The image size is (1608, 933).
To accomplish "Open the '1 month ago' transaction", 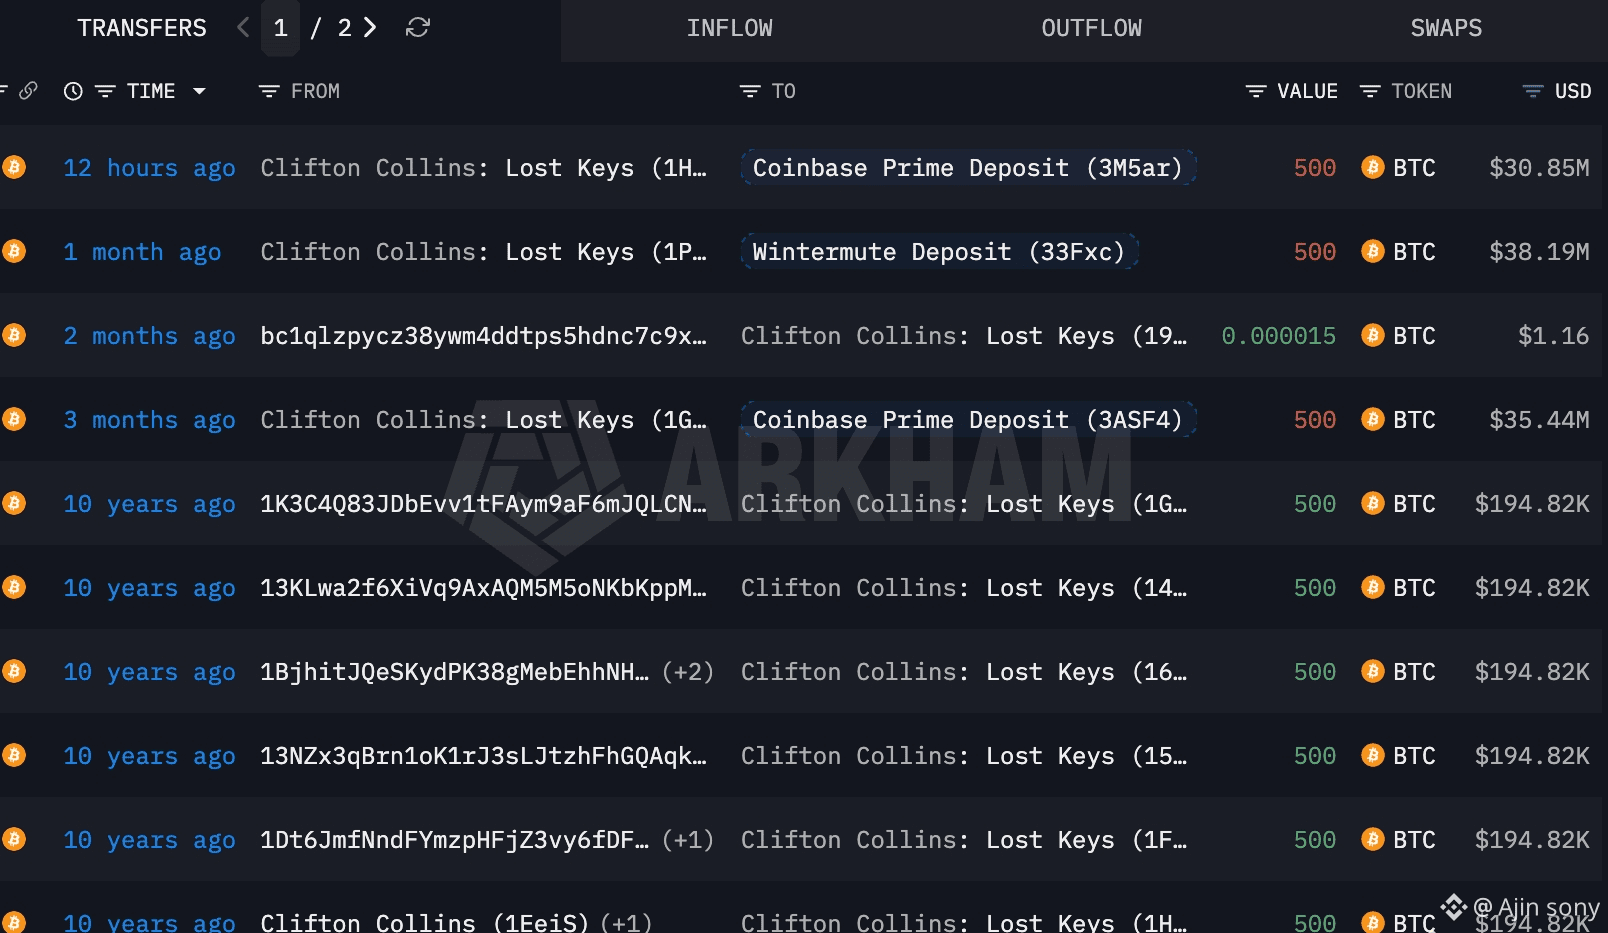I will click(142, 252).
